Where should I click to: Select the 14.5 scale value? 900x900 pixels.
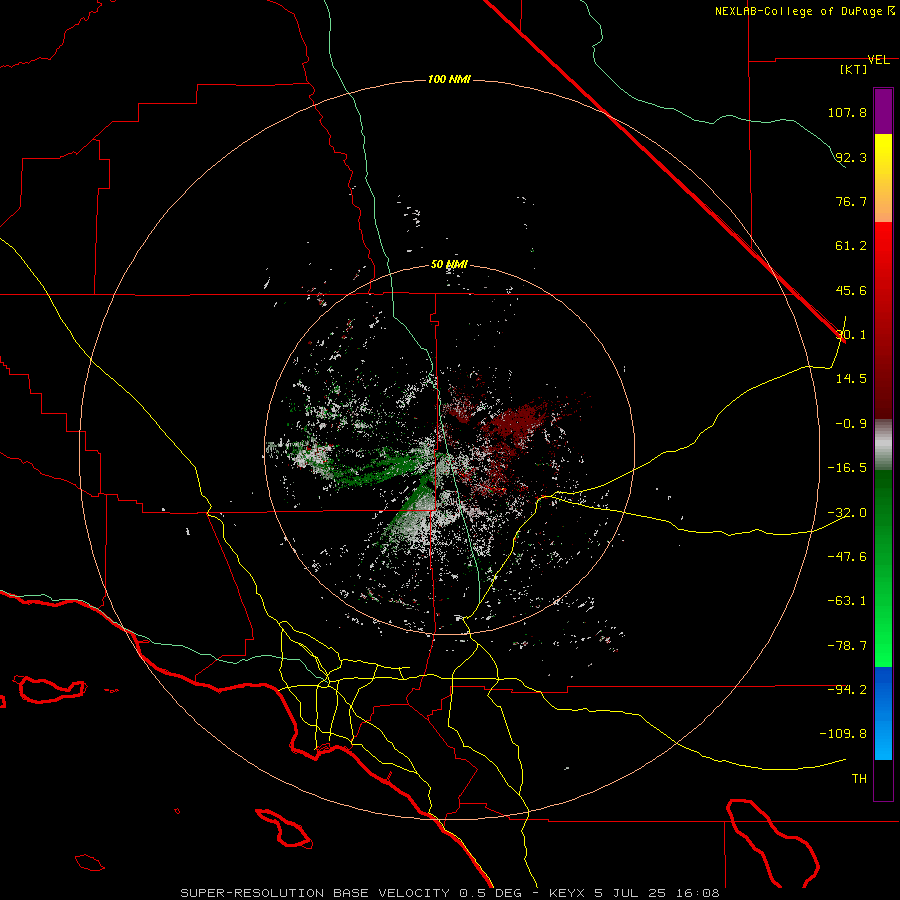click(x=851, y=378)
